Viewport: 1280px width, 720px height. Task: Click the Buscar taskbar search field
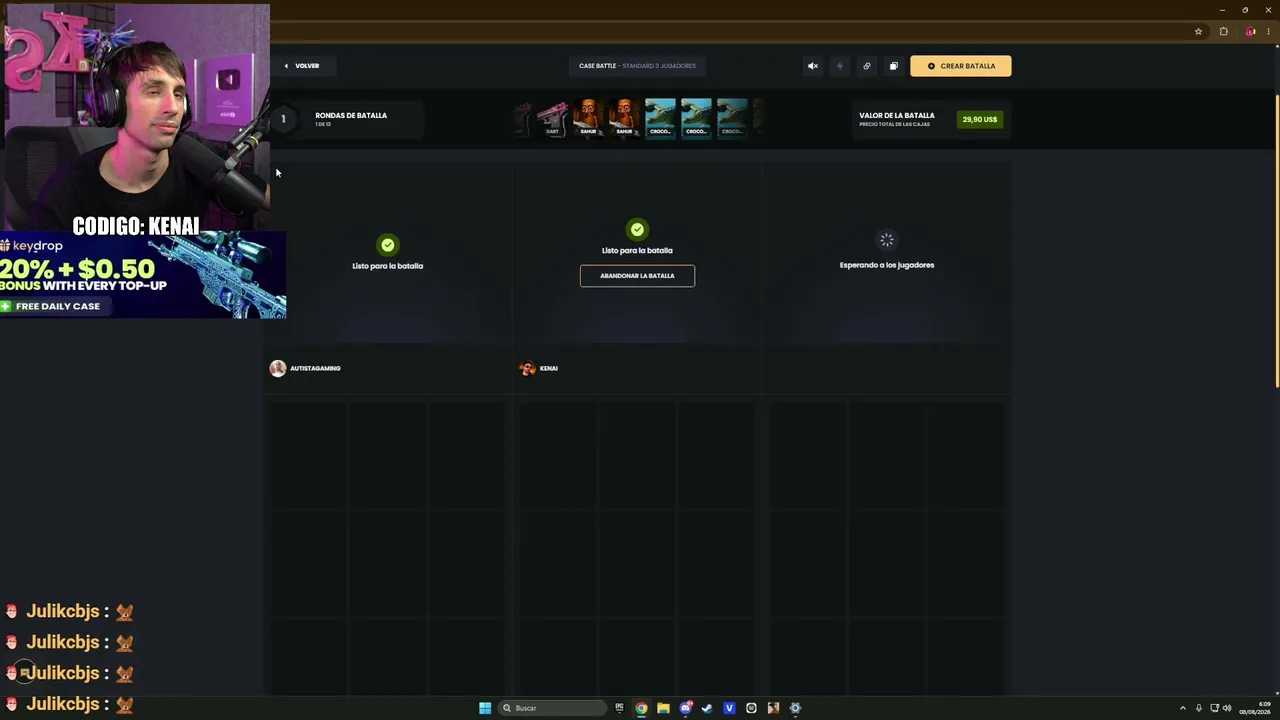[x=554, y=708]
